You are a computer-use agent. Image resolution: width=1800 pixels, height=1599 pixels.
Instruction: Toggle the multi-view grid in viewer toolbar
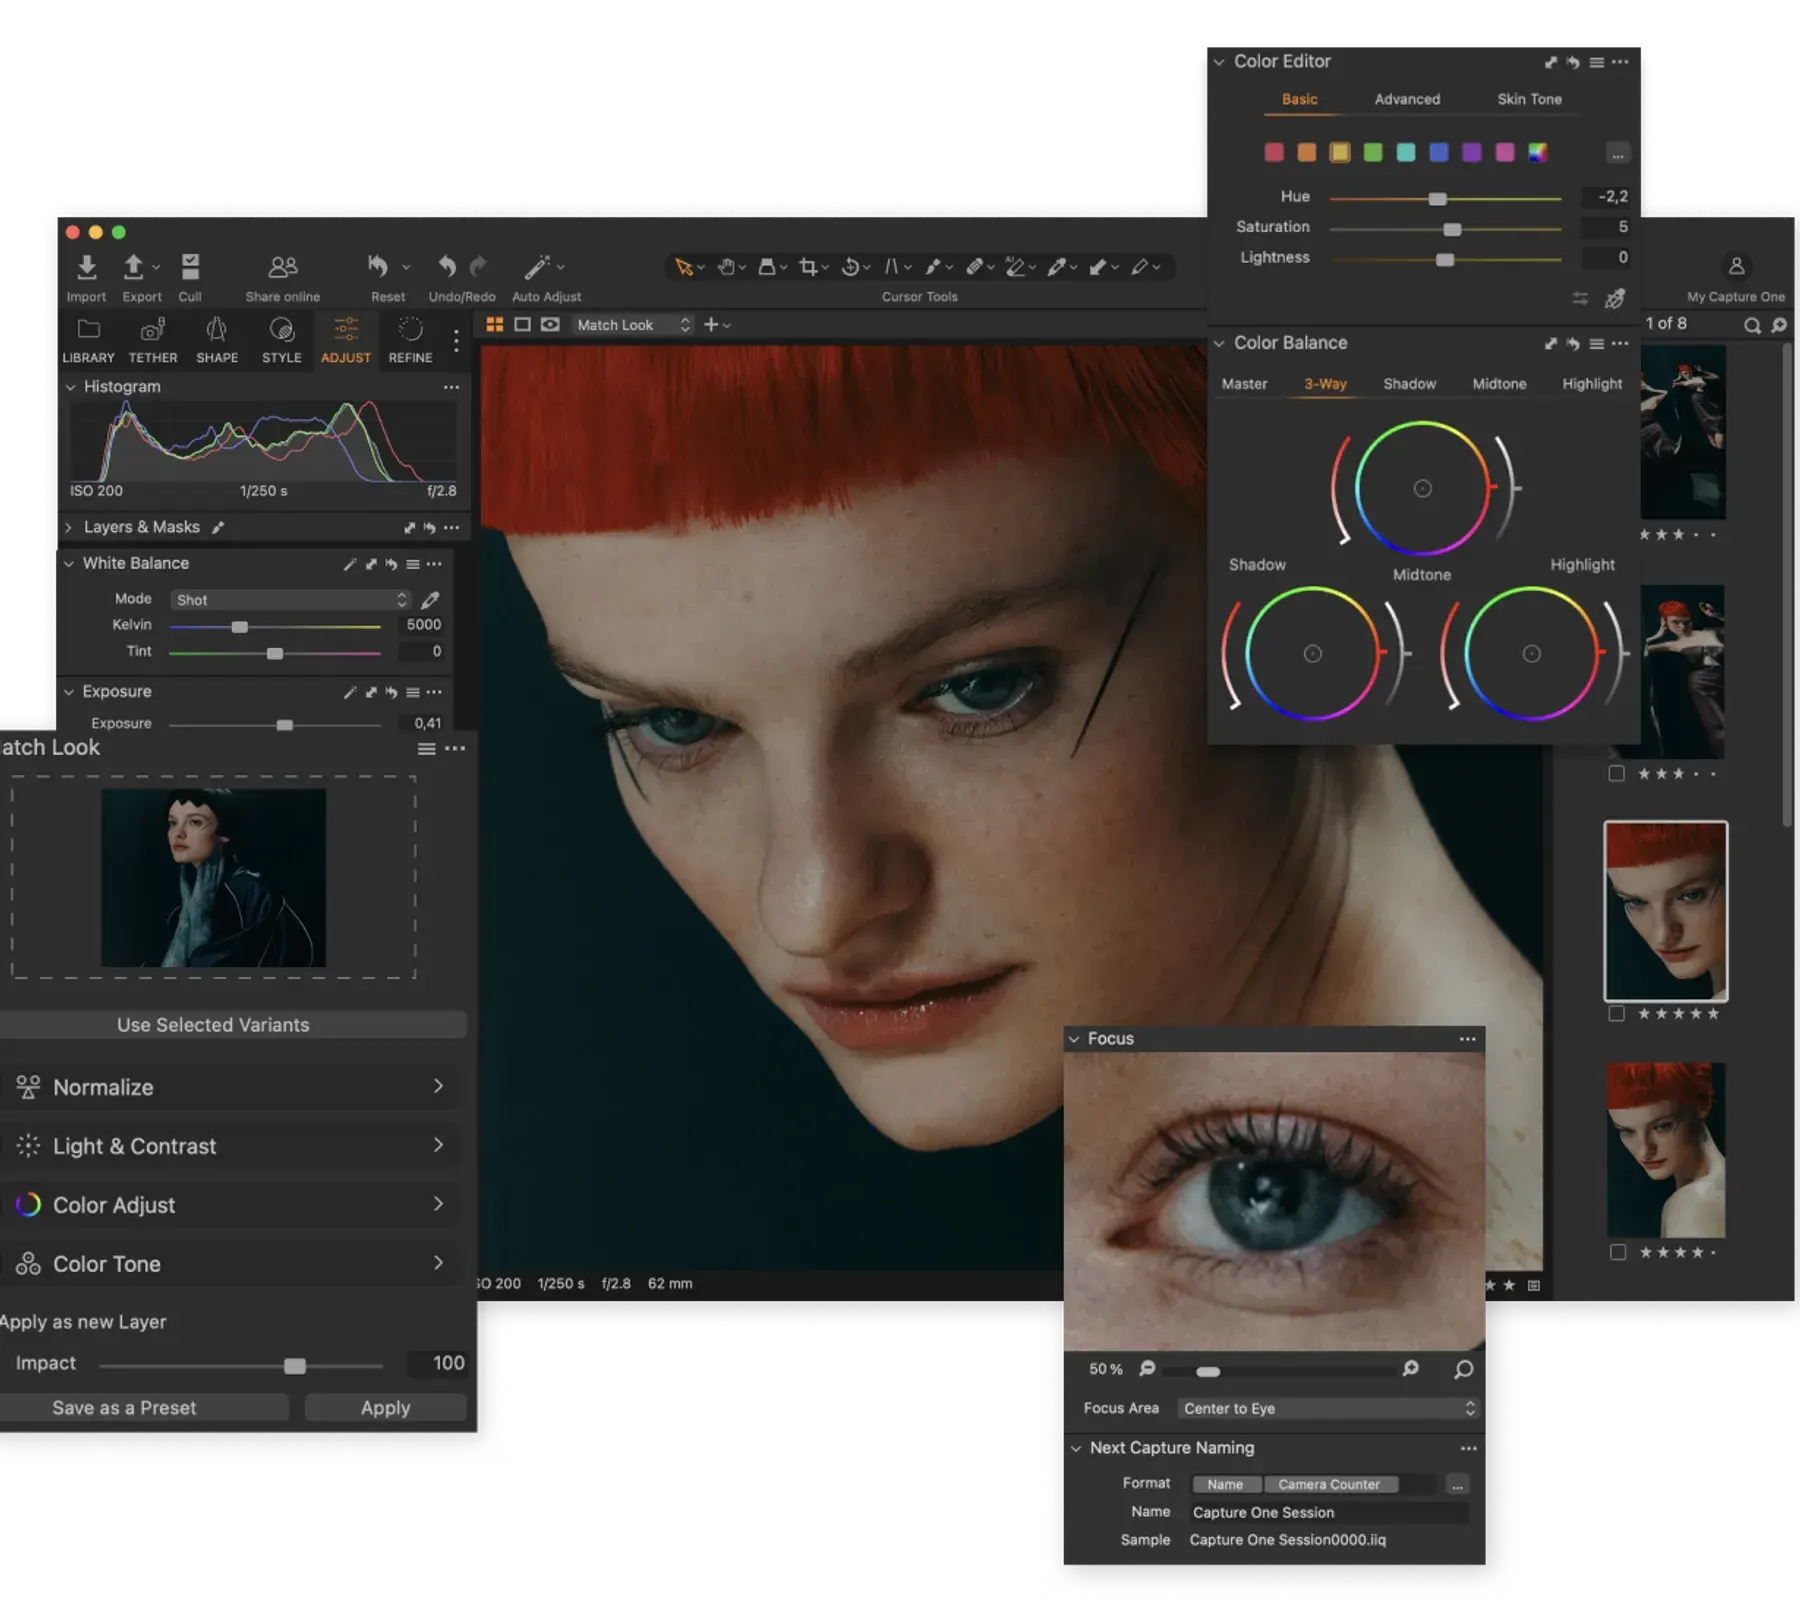[x=494, y=324]
